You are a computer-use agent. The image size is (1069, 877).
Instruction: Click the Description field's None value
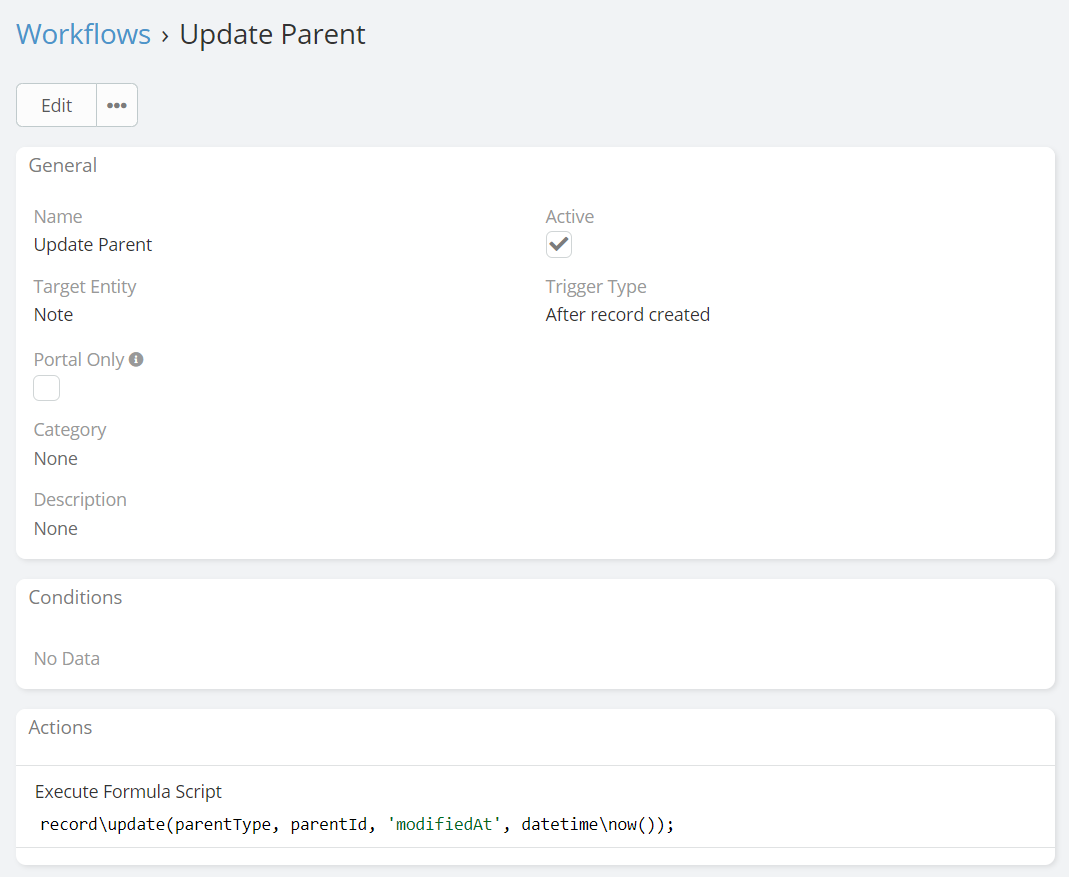coord(56,529)
